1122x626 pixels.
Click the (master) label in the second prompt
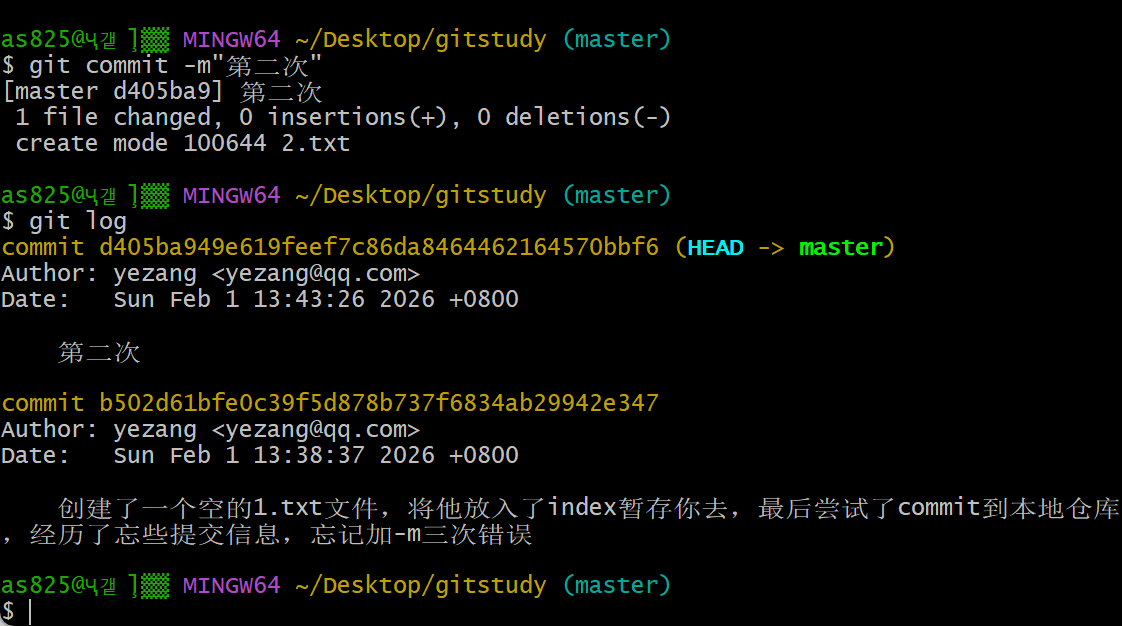[617, 195]
